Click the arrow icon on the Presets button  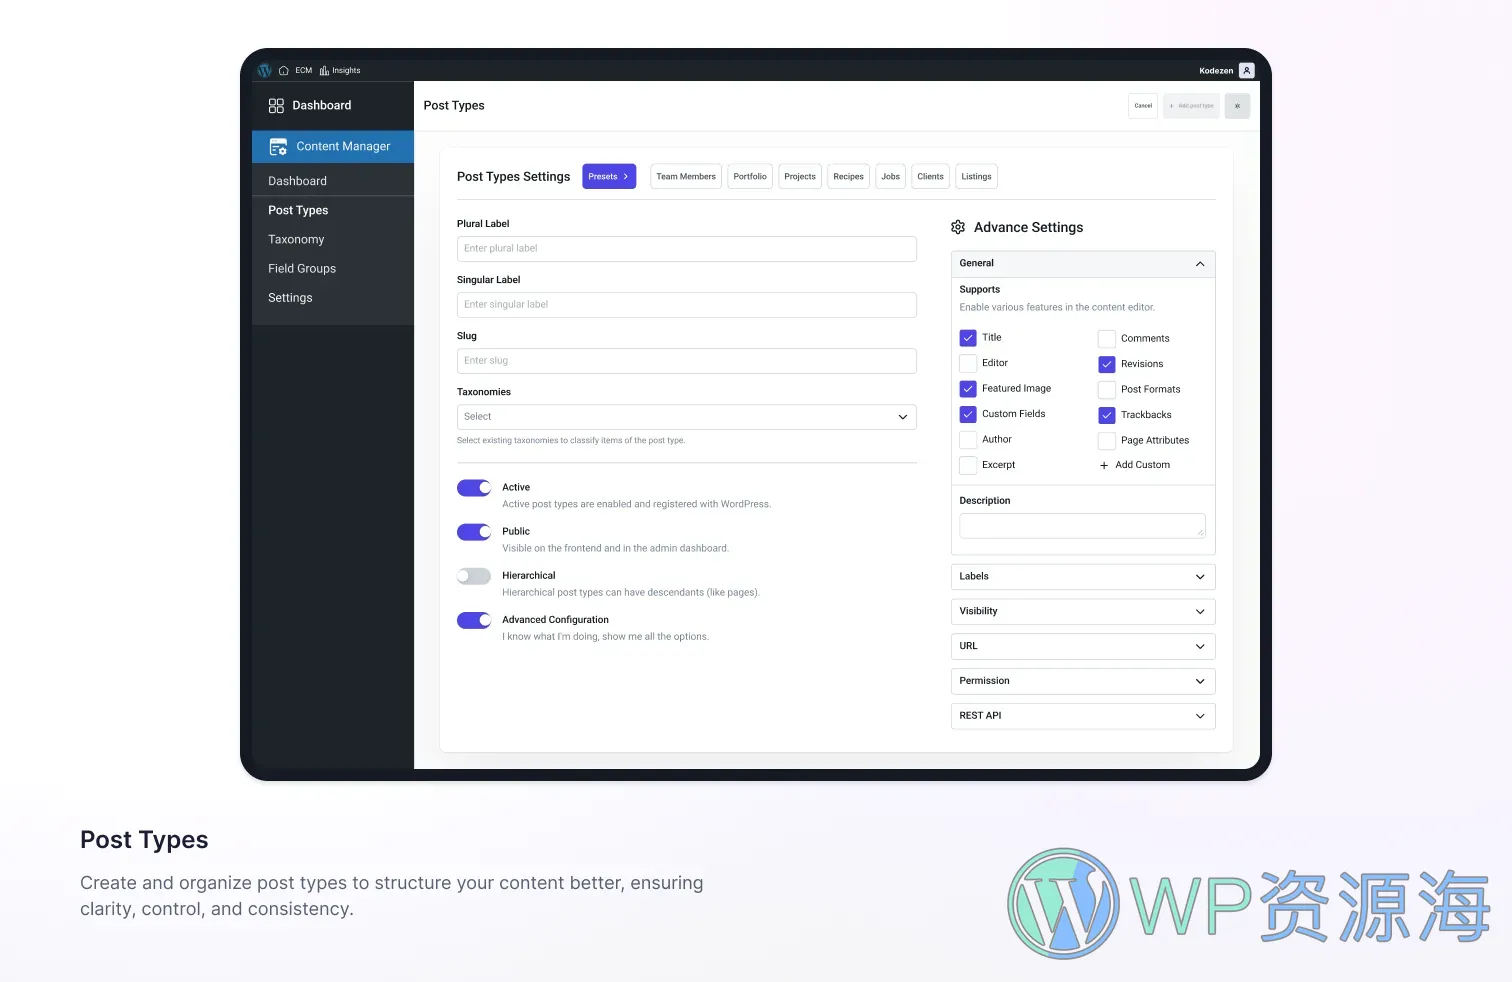625,176
